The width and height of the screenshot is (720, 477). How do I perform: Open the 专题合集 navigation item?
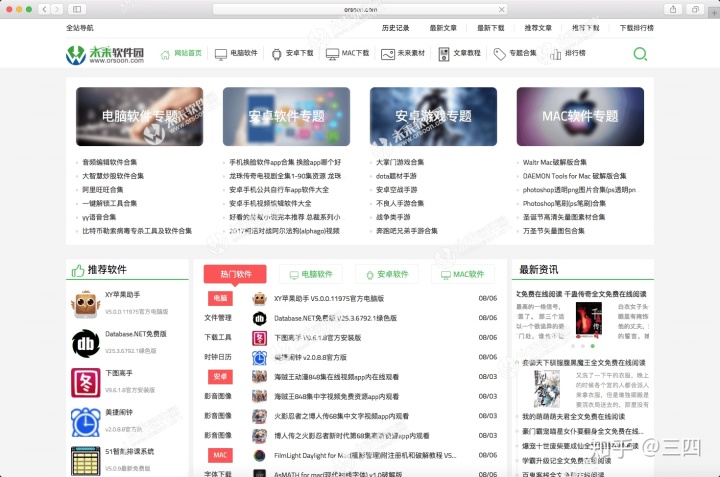pos(515,54)
